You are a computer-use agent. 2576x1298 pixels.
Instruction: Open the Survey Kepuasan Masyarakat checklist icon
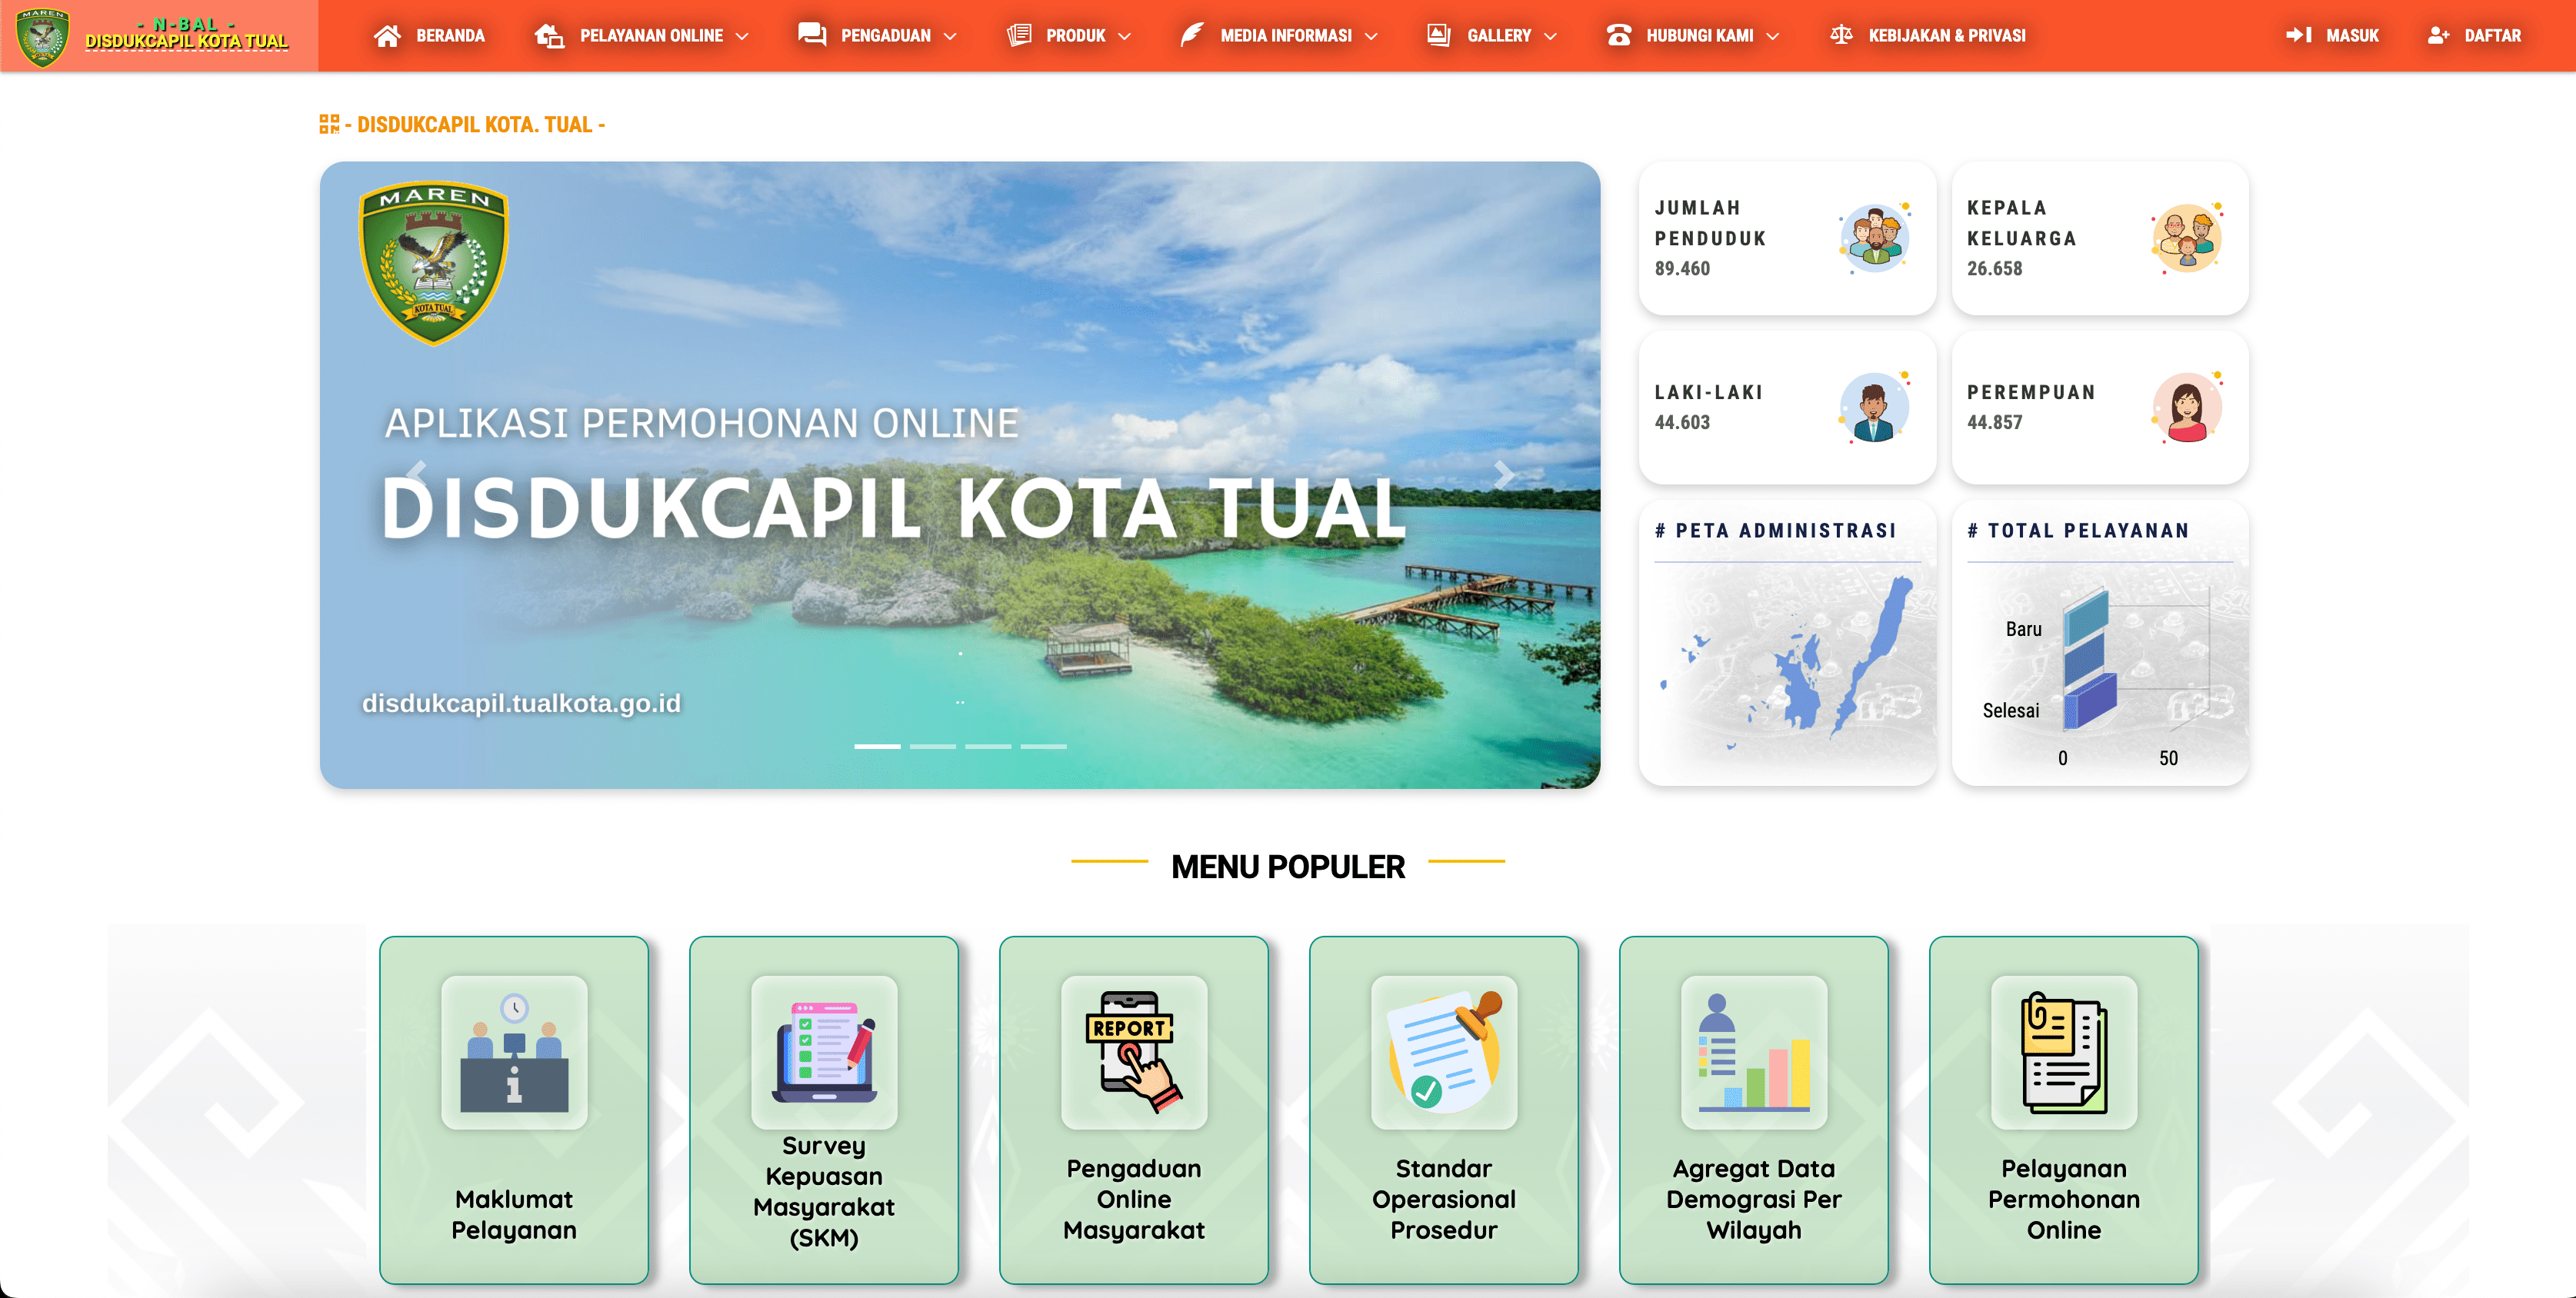[x=824, y=1052]
